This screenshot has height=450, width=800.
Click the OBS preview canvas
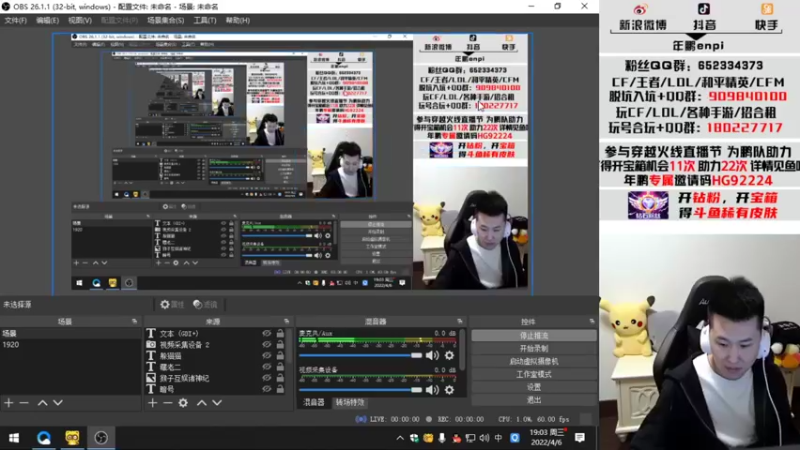point(292,164)
